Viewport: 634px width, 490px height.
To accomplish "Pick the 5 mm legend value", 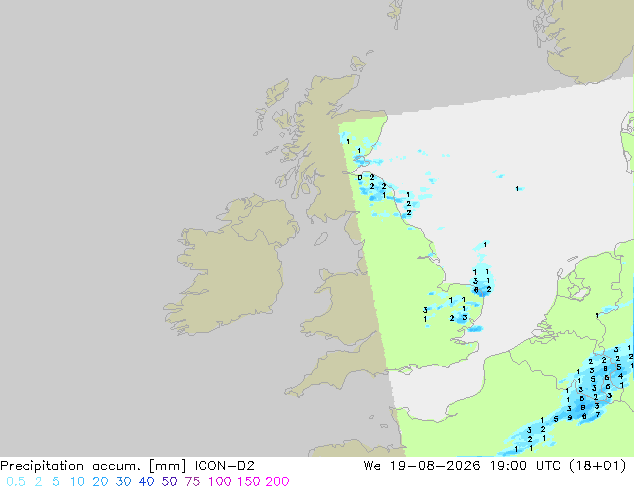I will pos(56,482).
